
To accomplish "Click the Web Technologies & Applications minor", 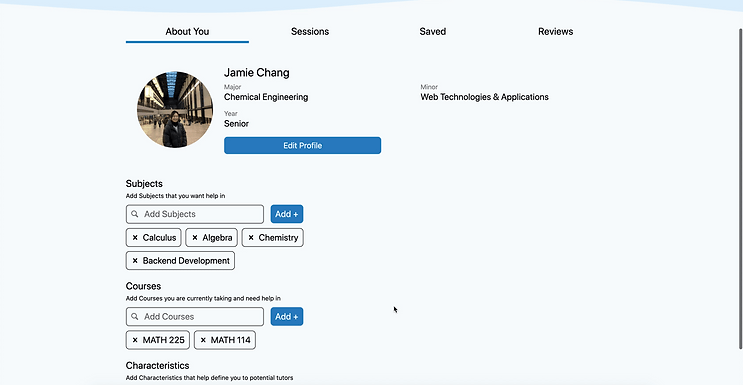I will [484, 97].
